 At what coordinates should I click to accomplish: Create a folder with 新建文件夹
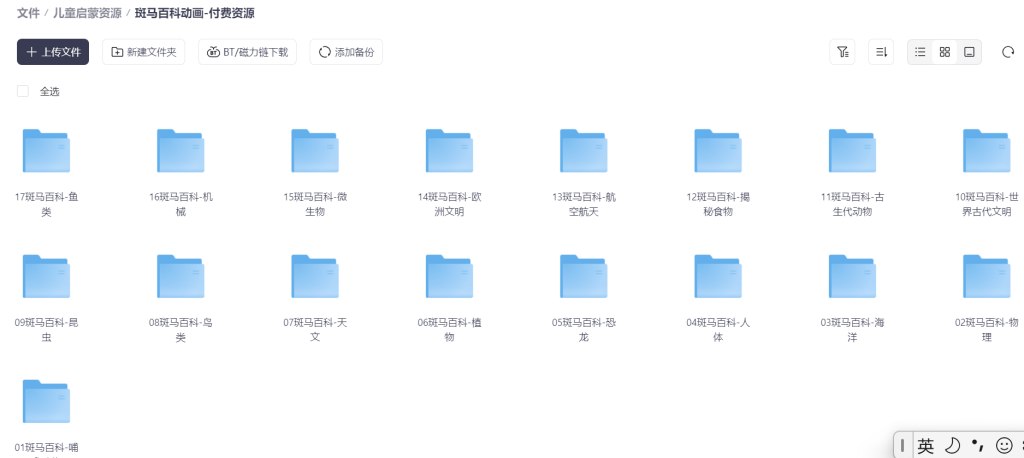(143, 52)
